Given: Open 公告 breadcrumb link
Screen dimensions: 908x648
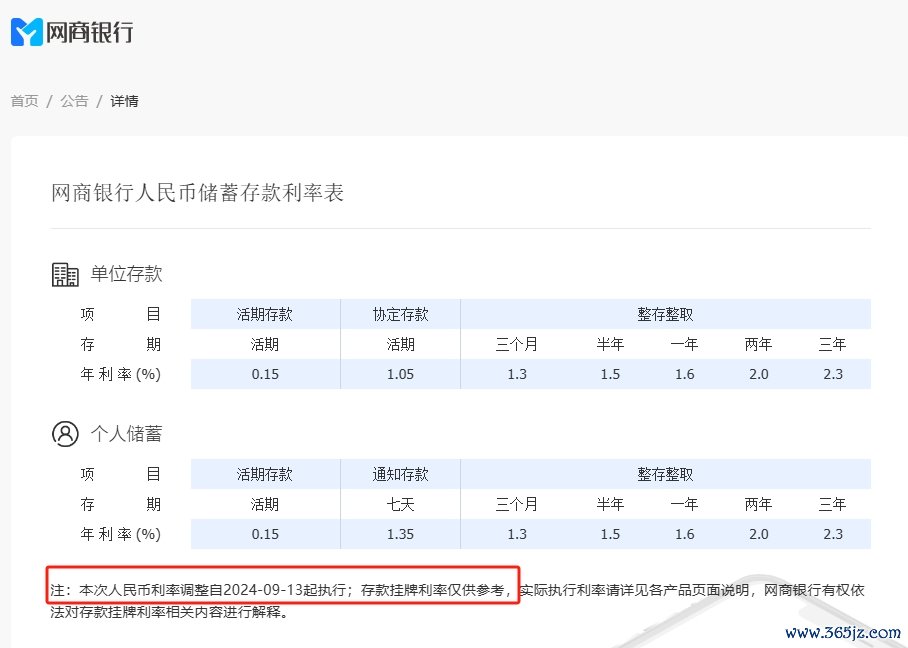Looking at the screenshot, I should (74, 101).
